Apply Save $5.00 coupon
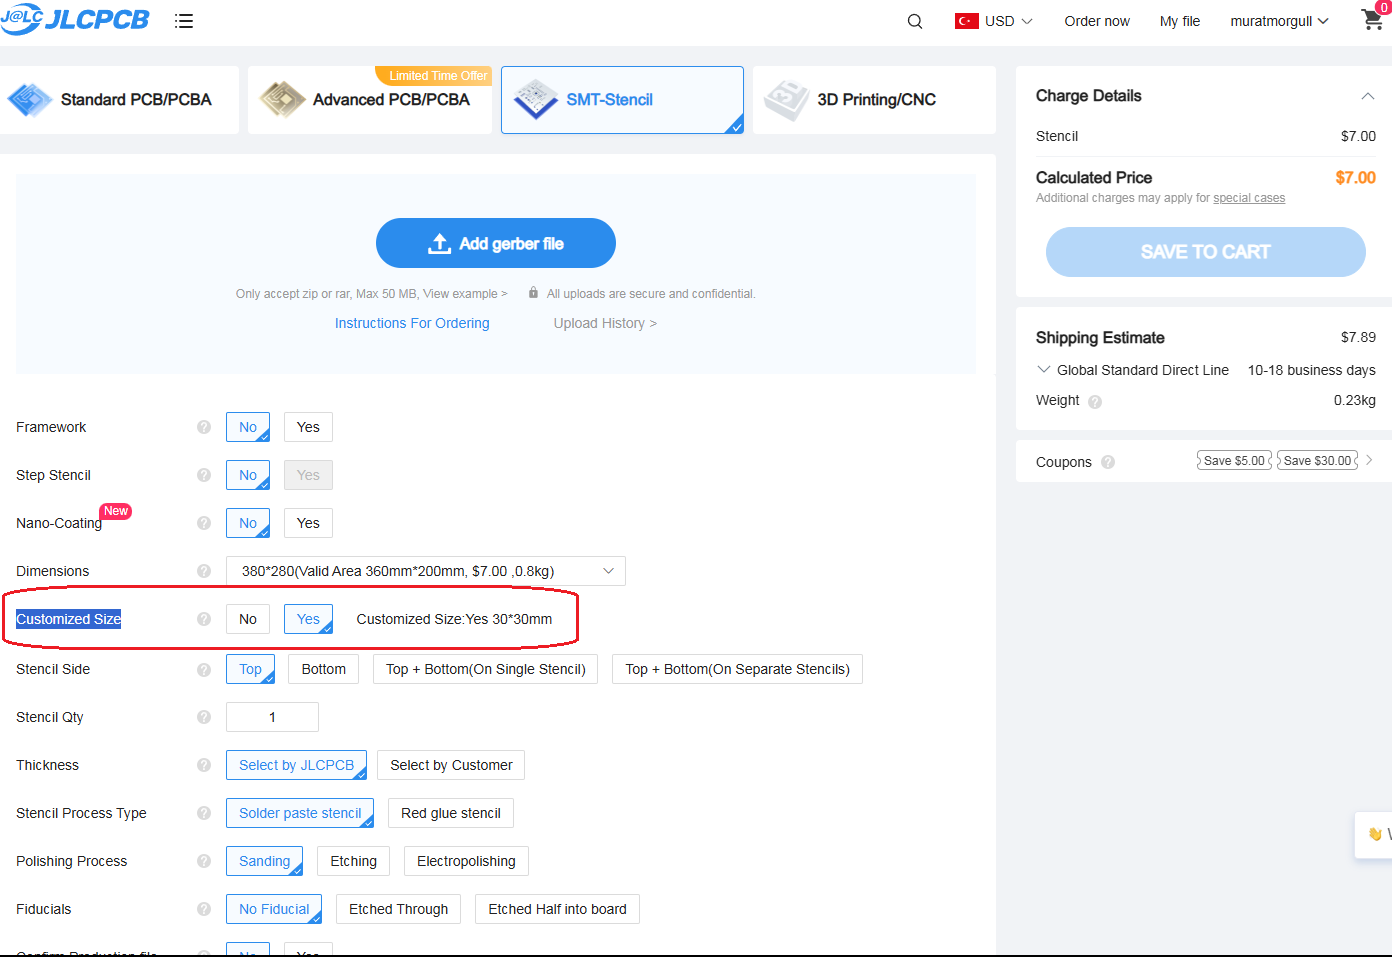 tap(1234, 460)
